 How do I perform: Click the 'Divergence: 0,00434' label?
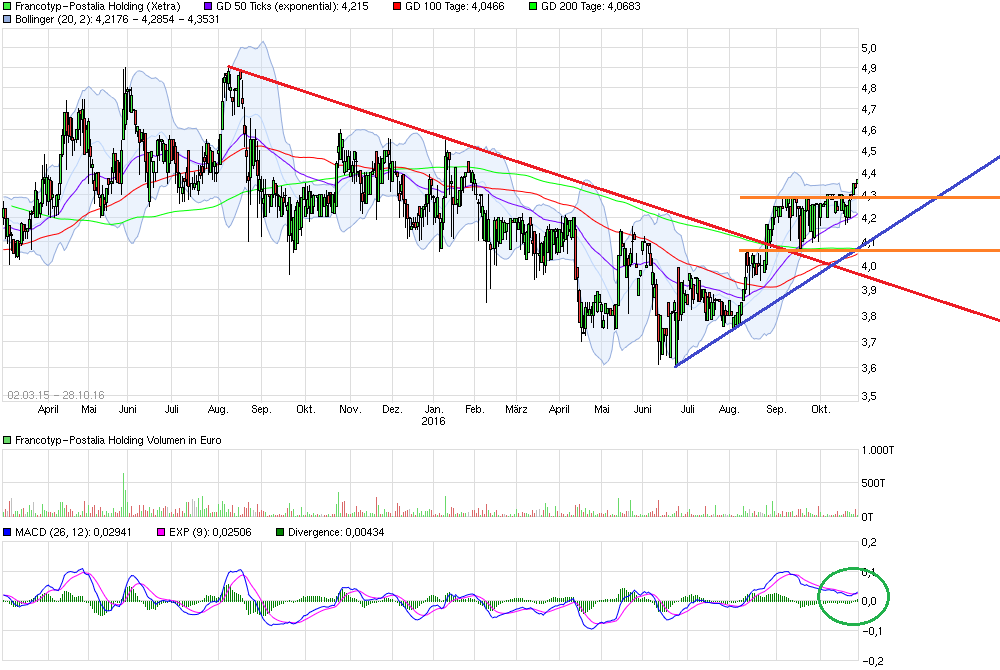336,532
